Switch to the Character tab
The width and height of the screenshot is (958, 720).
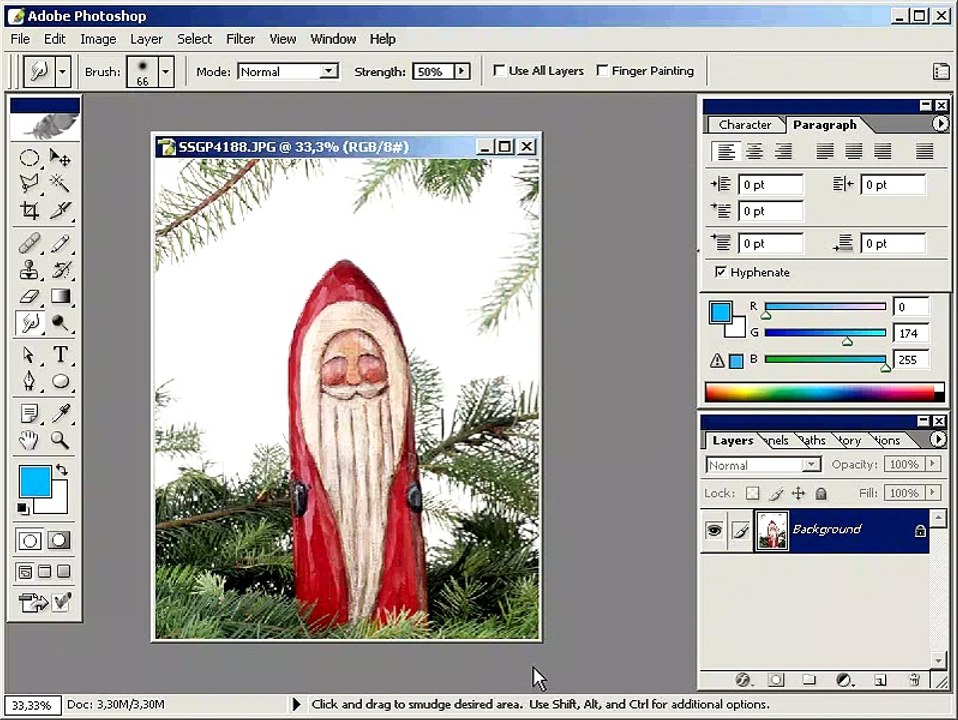click(745, 125)
